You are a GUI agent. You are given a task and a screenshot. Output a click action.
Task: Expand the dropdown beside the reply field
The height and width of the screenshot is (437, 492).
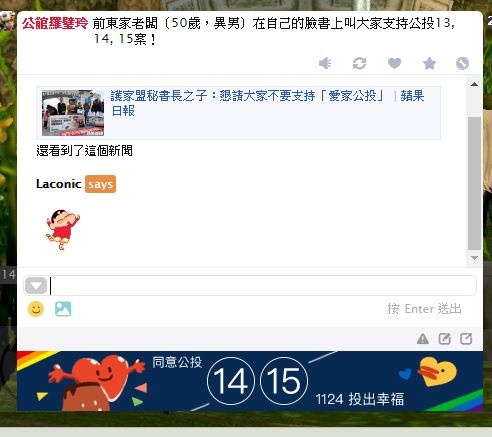click(x=36, y=285)
